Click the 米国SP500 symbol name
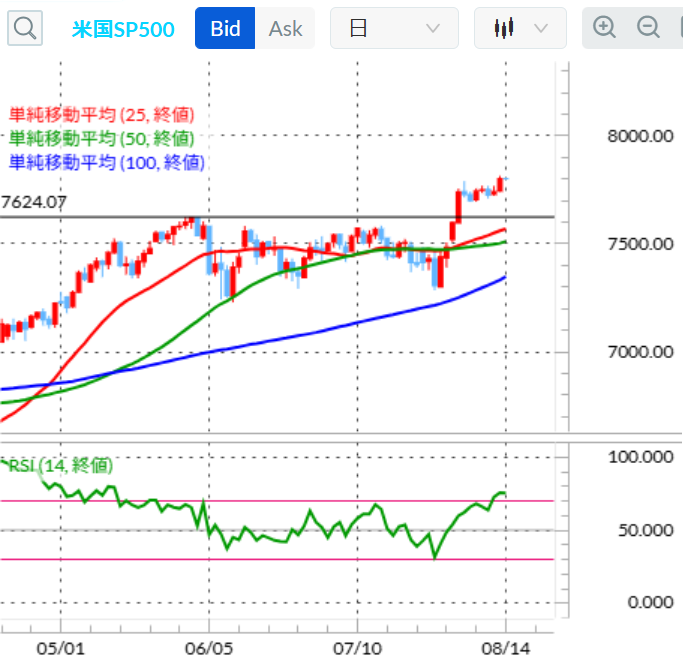Image resolution: width=683 pixels, height=658 pixels. pyautogui.click(x=123, y=29)
